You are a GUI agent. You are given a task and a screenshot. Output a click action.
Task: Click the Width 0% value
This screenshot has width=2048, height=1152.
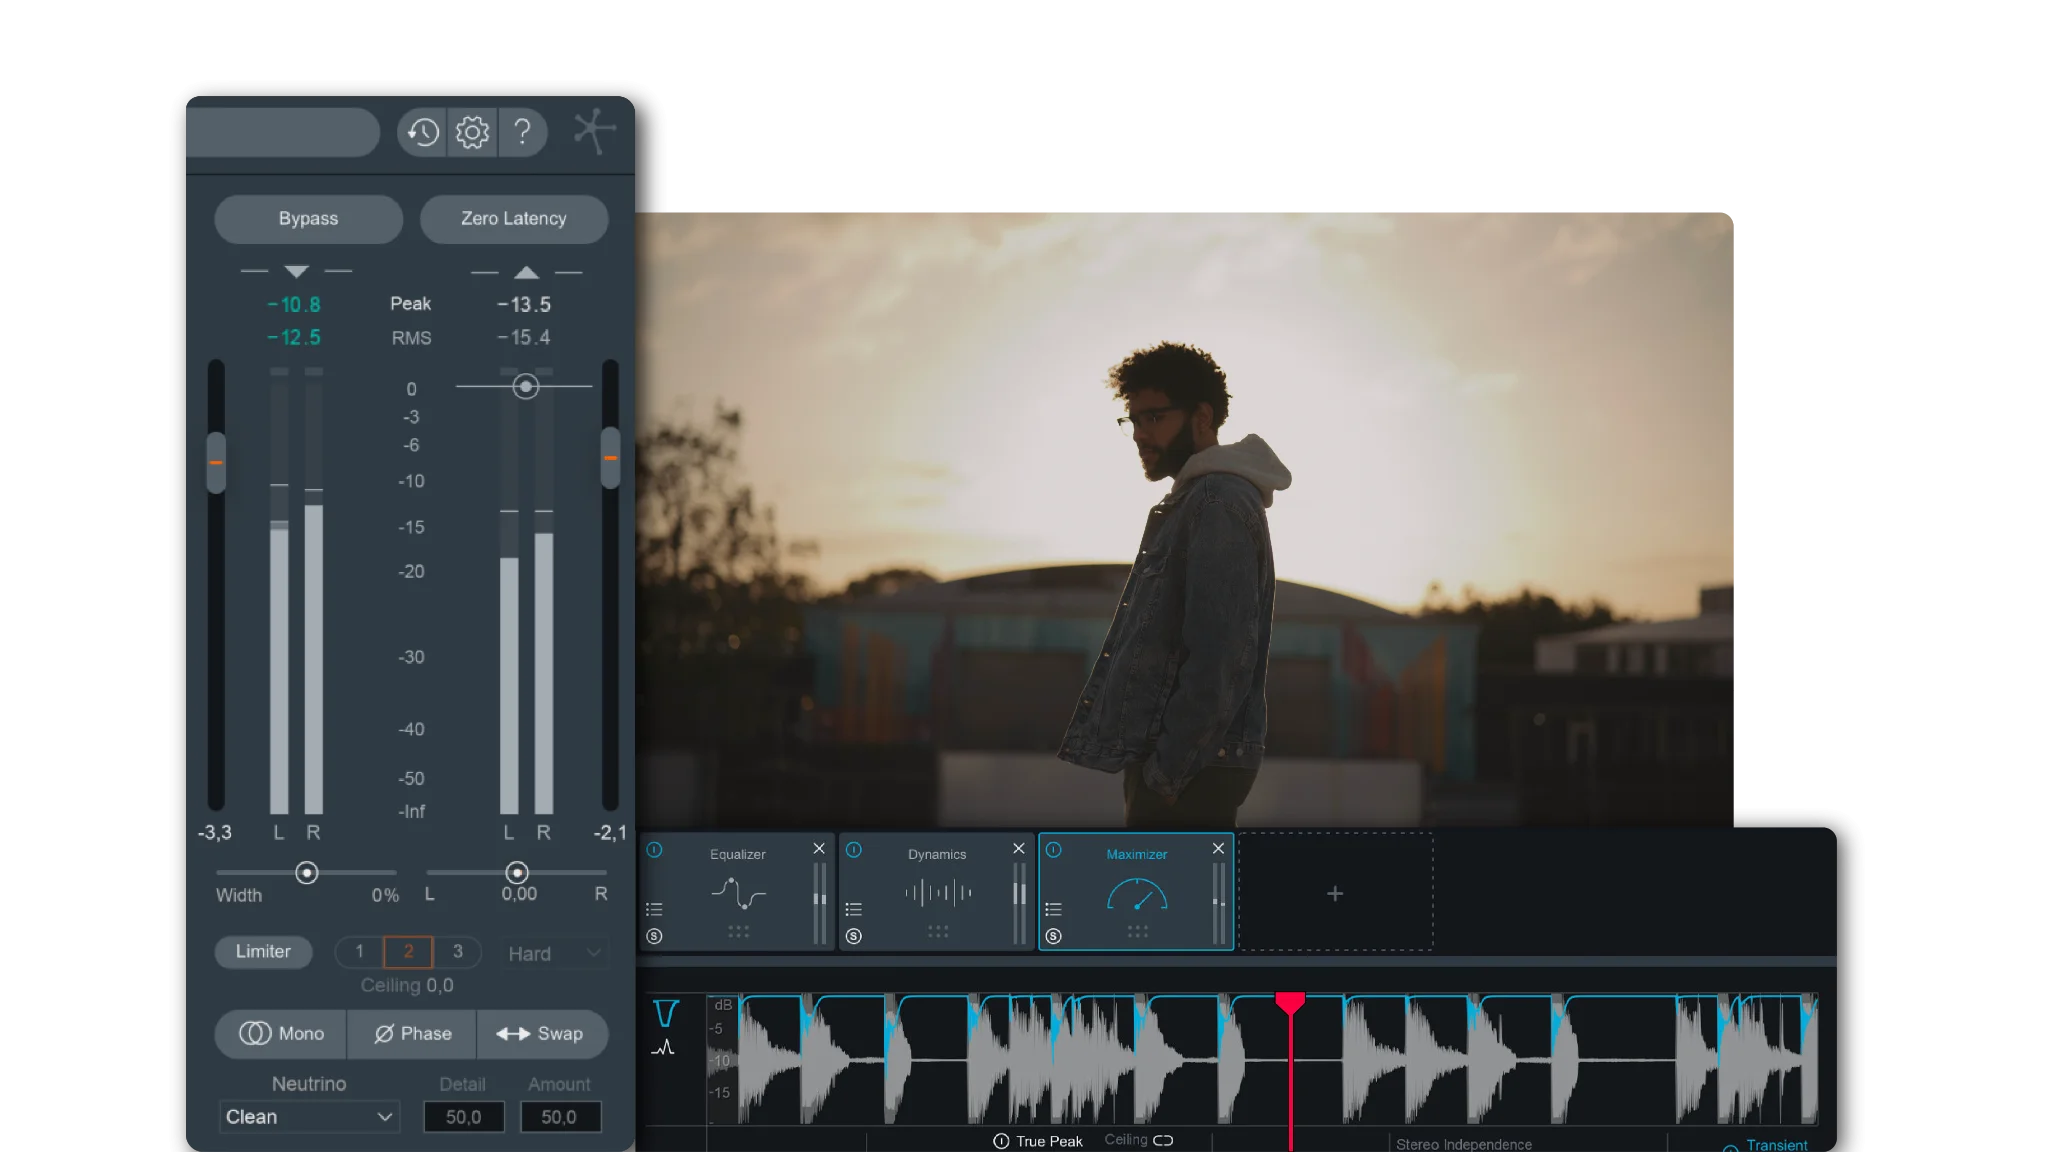385,896
